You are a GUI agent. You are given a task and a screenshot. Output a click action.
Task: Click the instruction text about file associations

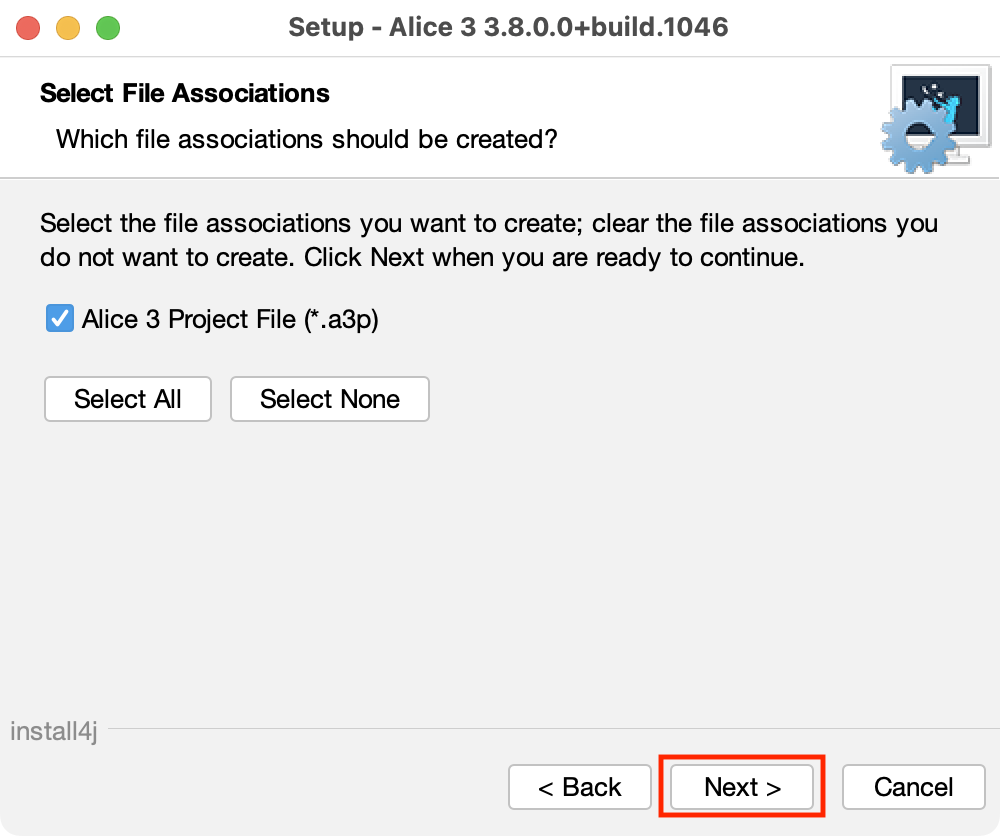point(488,240)
